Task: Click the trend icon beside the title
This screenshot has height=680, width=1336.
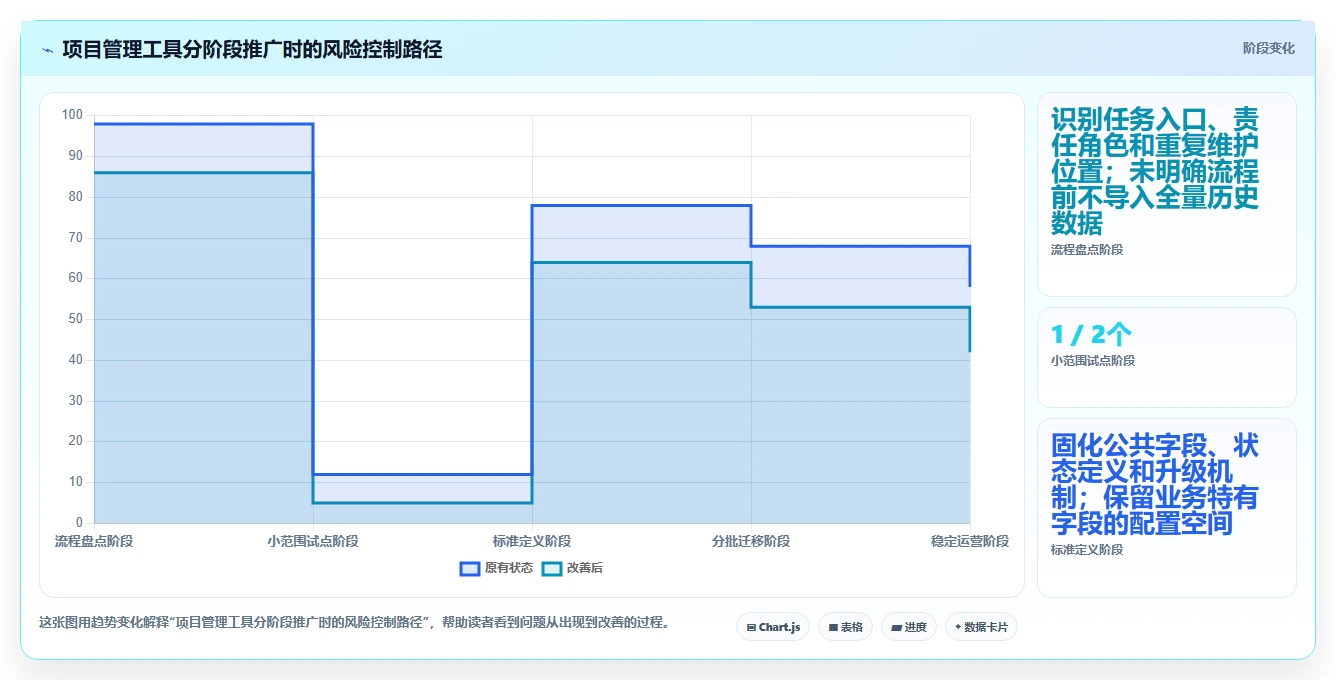Action: (x=47, y=50)
